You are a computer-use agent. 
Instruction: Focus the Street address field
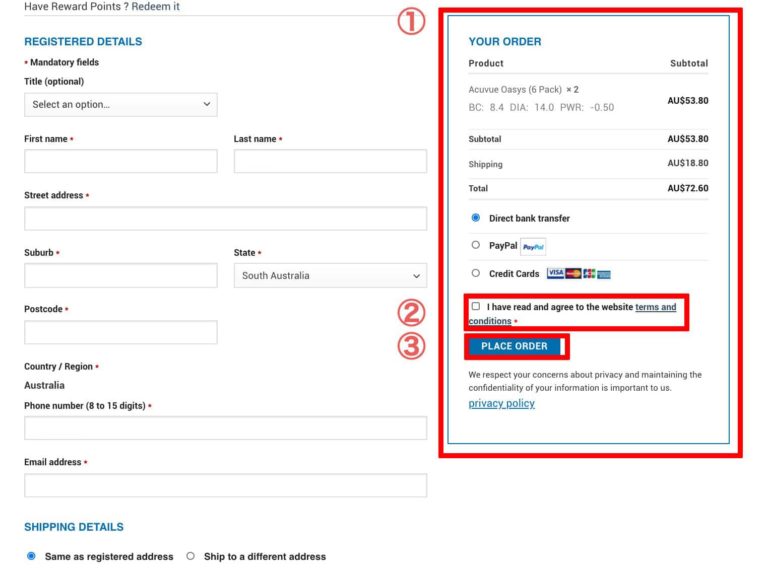click(x=225, y=218)
